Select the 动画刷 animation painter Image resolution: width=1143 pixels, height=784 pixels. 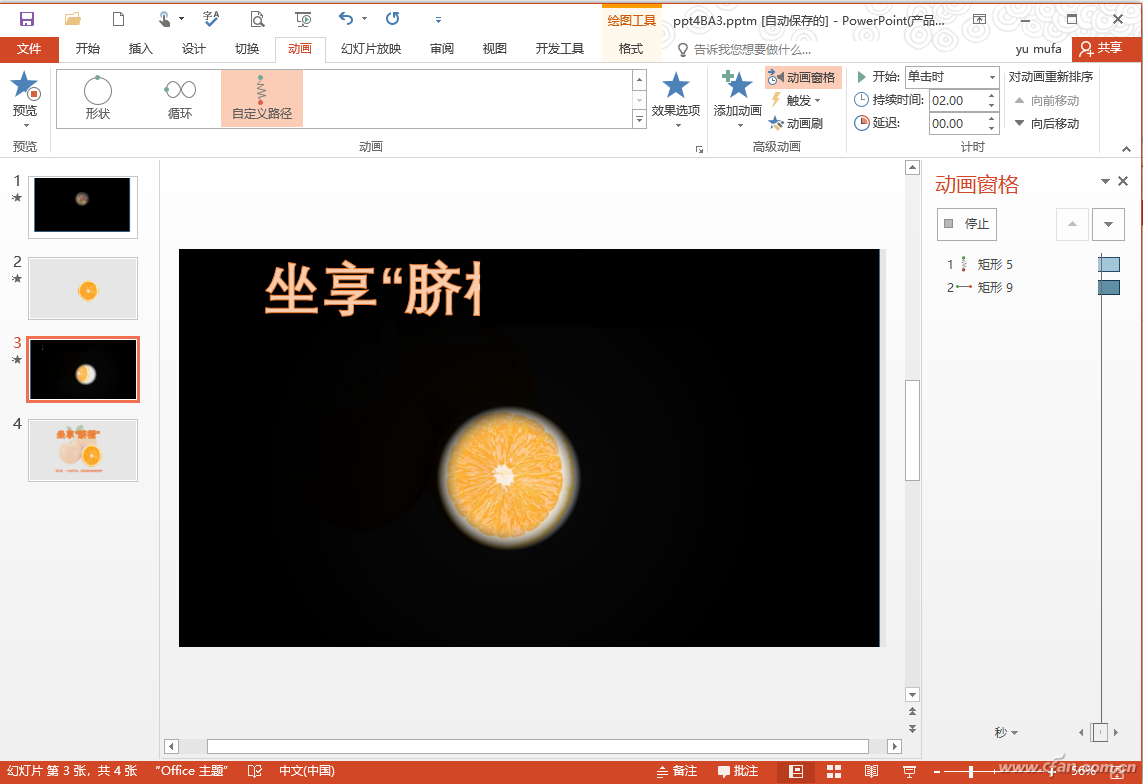[797, 124]
